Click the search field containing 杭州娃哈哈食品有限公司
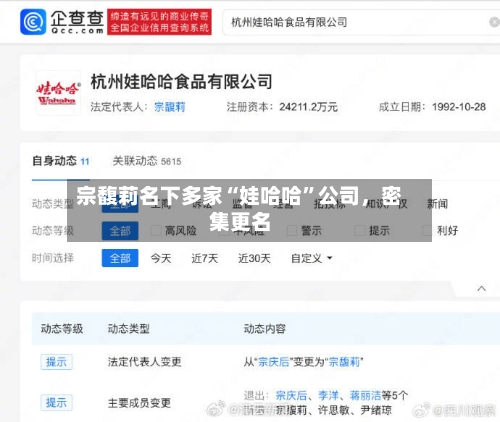This screenshot has width=500, height=422. (x=360, y=22)
